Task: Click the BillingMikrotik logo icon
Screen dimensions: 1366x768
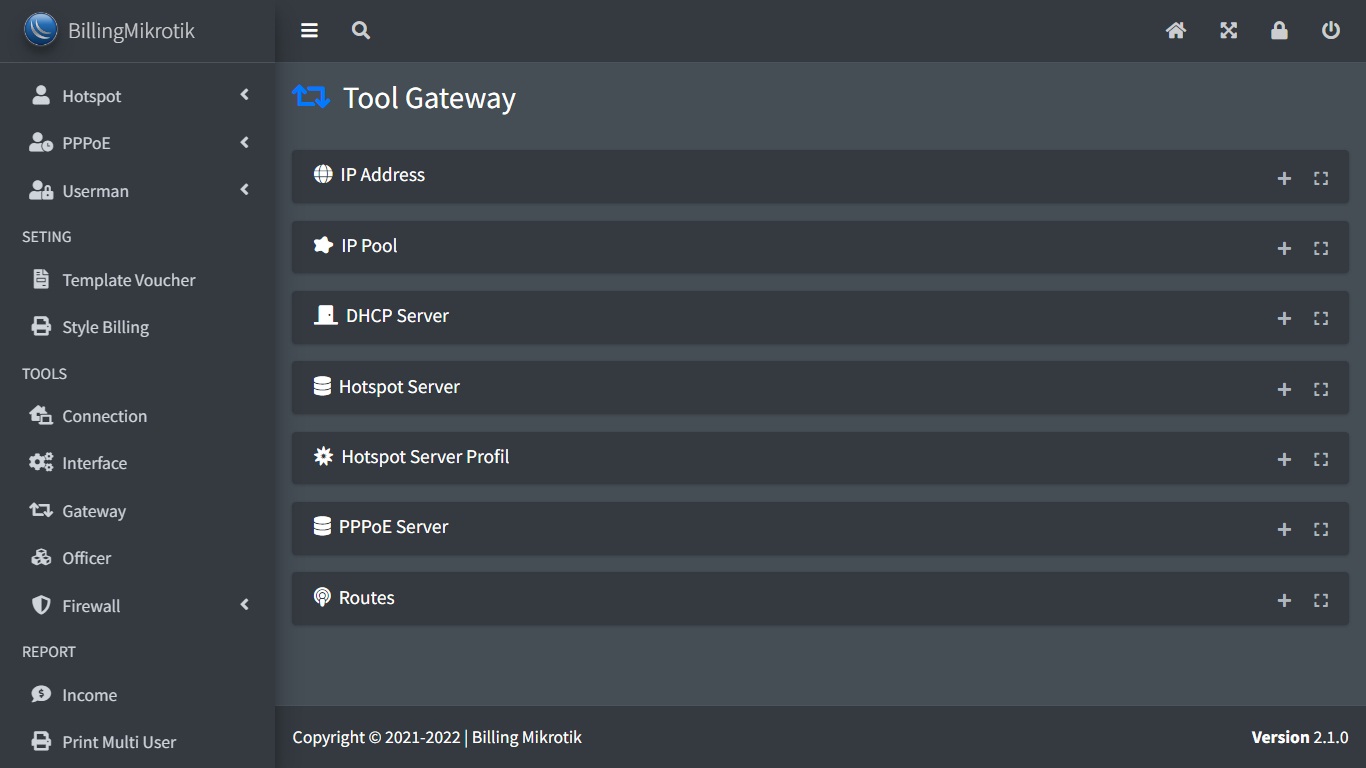Action: pyautogui.click(x=41, y=30)
